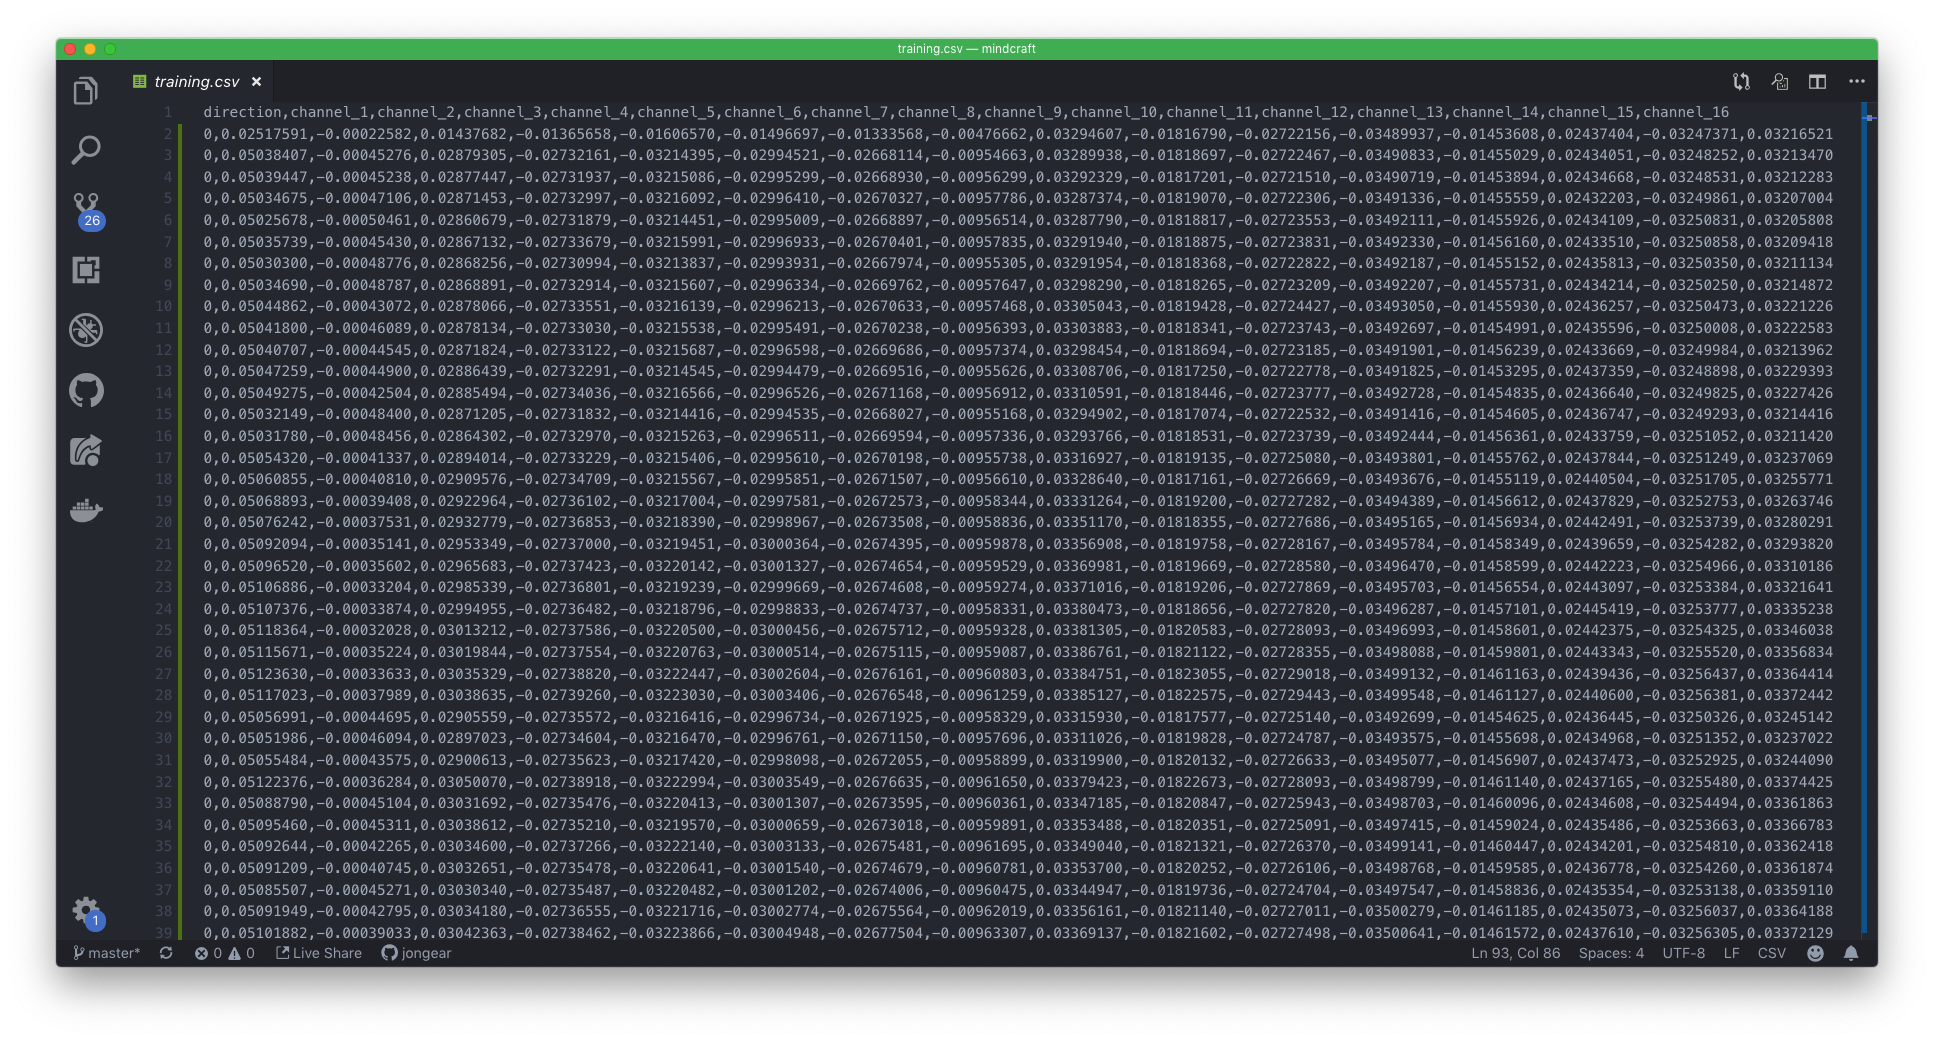Screen dimensions: 1934x1041
Task: Open More Actions ellipsis menu
Action: [x=1857, y=82]
